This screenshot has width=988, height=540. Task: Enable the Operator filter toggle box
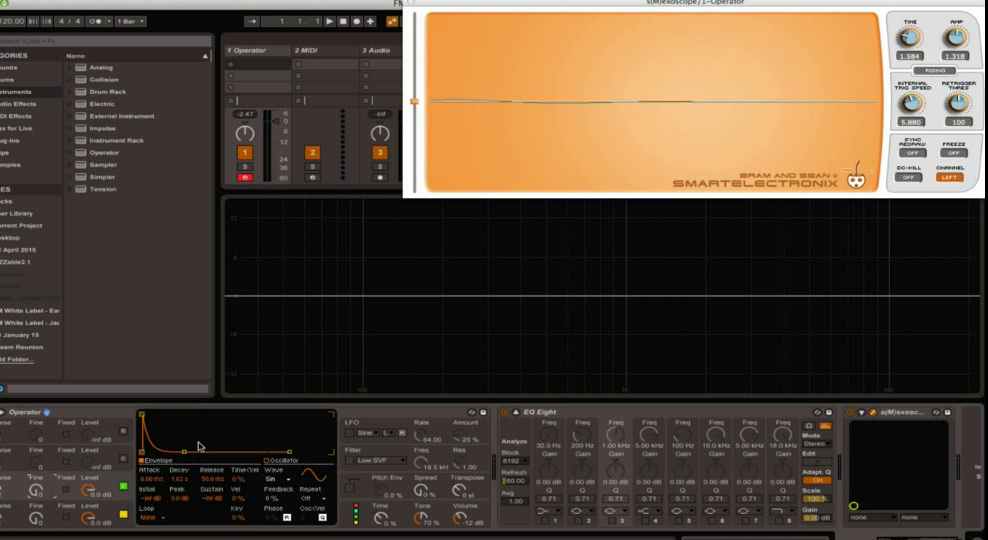coord(350,461)
